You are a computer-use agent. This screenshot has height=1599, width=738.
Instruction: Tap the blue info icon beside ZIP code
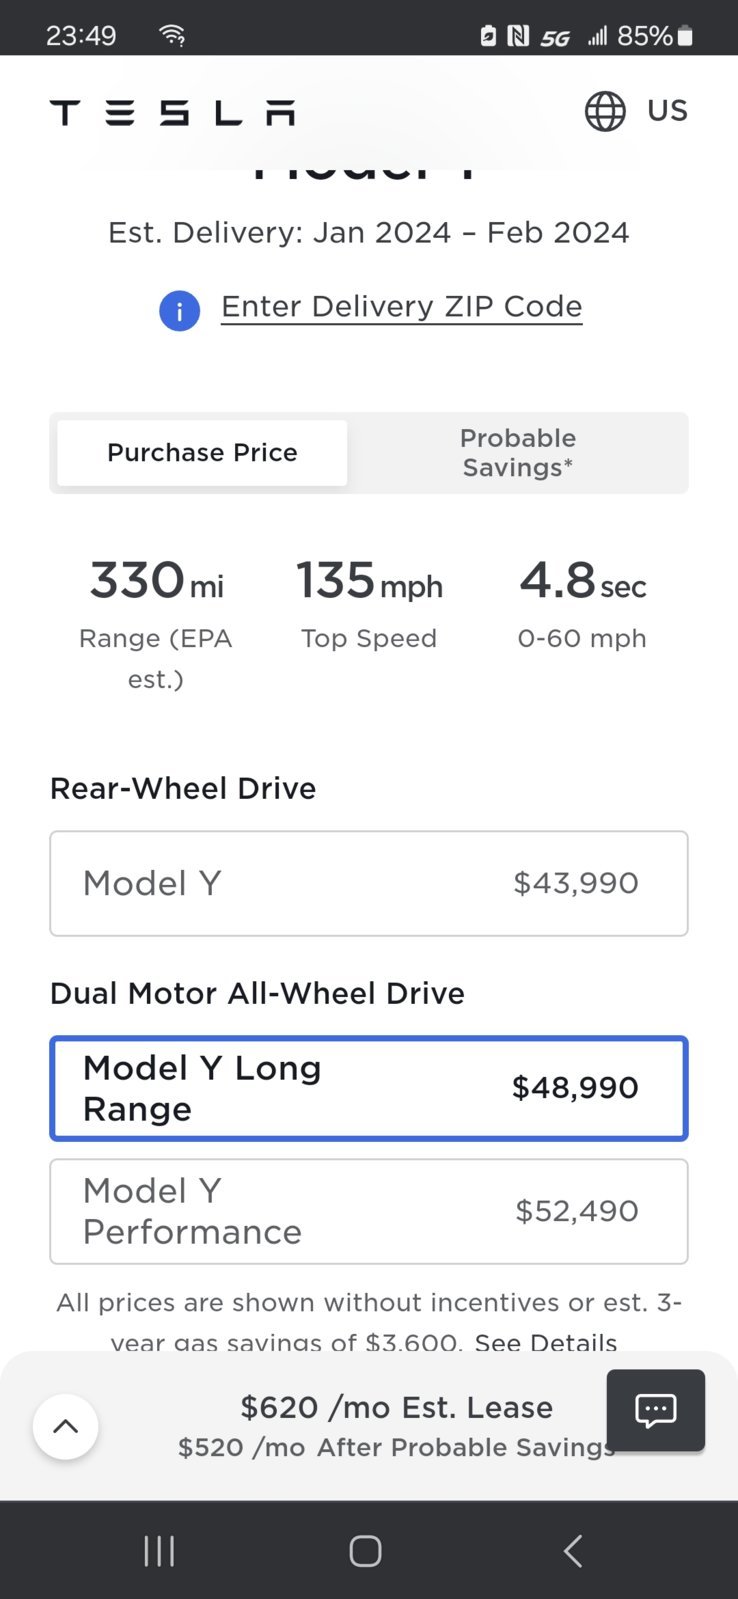[x=180, y=311]
